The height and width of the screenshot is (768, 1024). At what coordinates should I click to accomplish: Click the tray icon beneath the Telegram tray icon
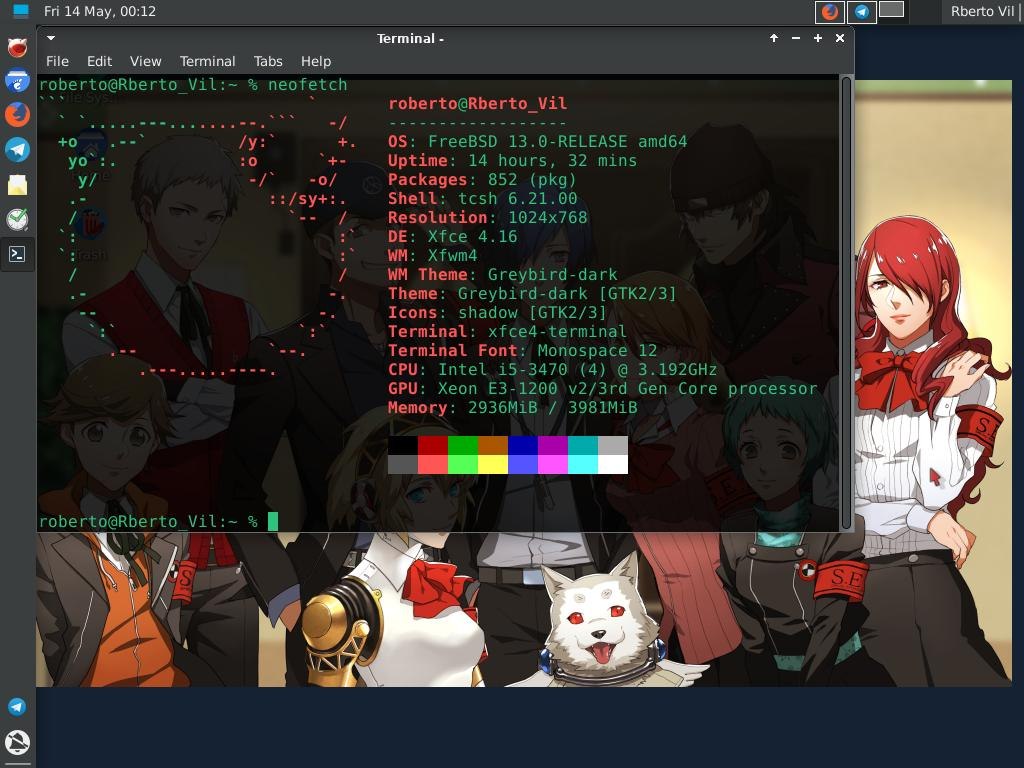tap(17, 743)
